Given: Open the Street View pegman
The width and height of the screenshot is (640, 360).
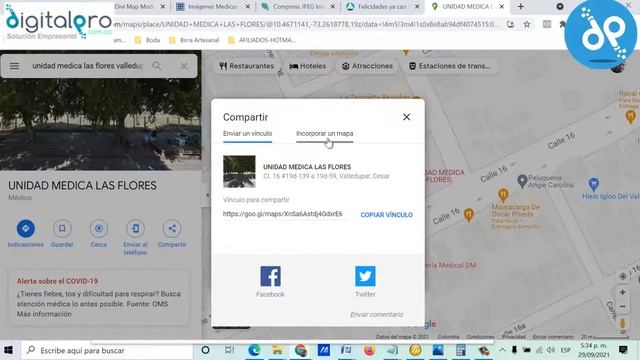Looking at the screenshot, I should pyautogui.click(x=622, y=324).
